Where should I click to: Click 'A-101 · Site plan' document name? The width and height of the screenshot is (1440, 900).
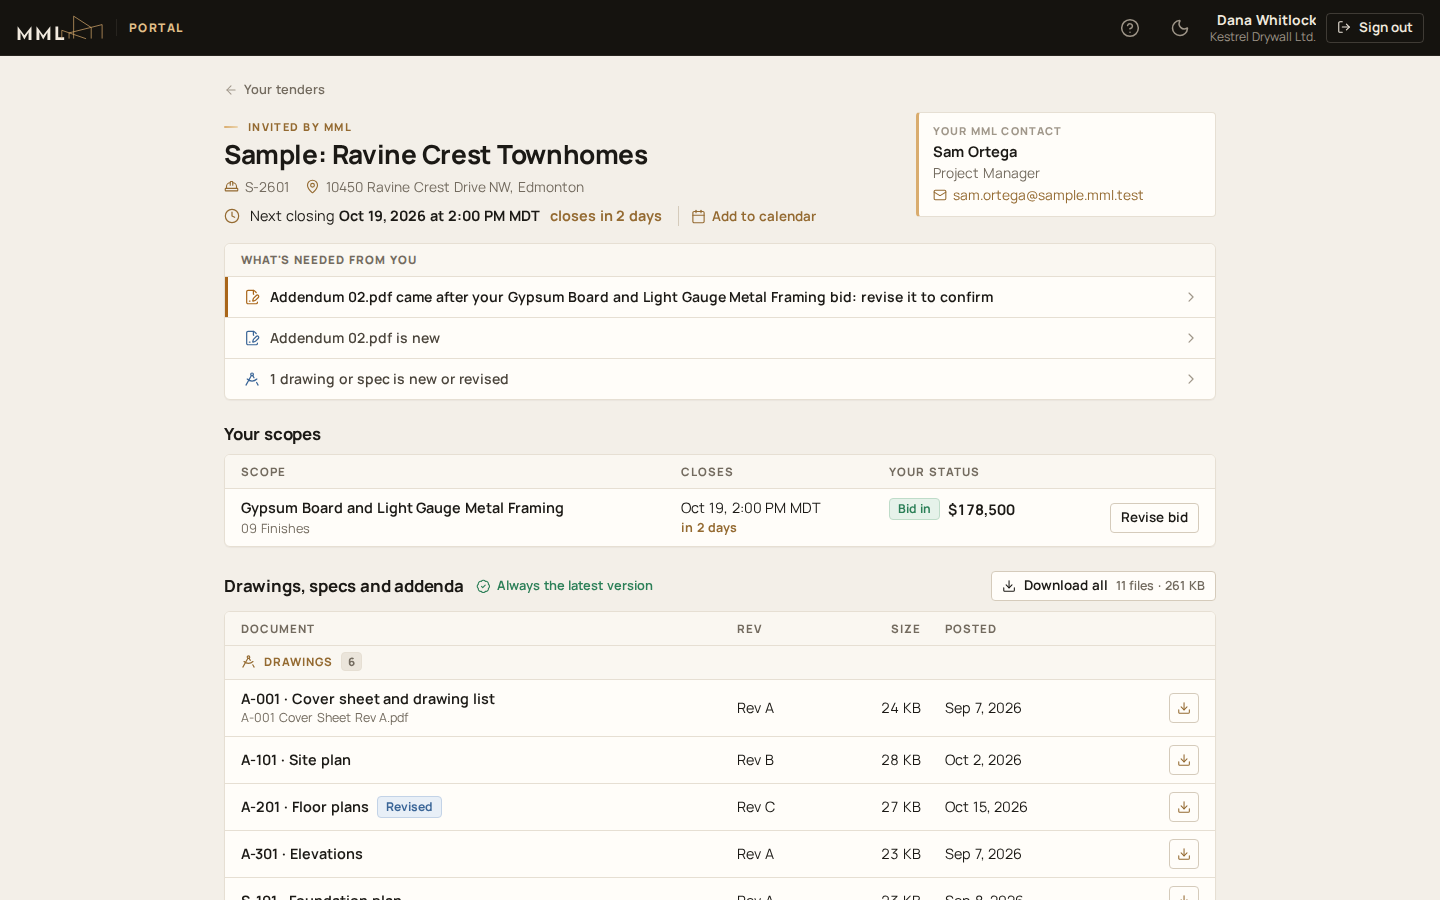296,760
